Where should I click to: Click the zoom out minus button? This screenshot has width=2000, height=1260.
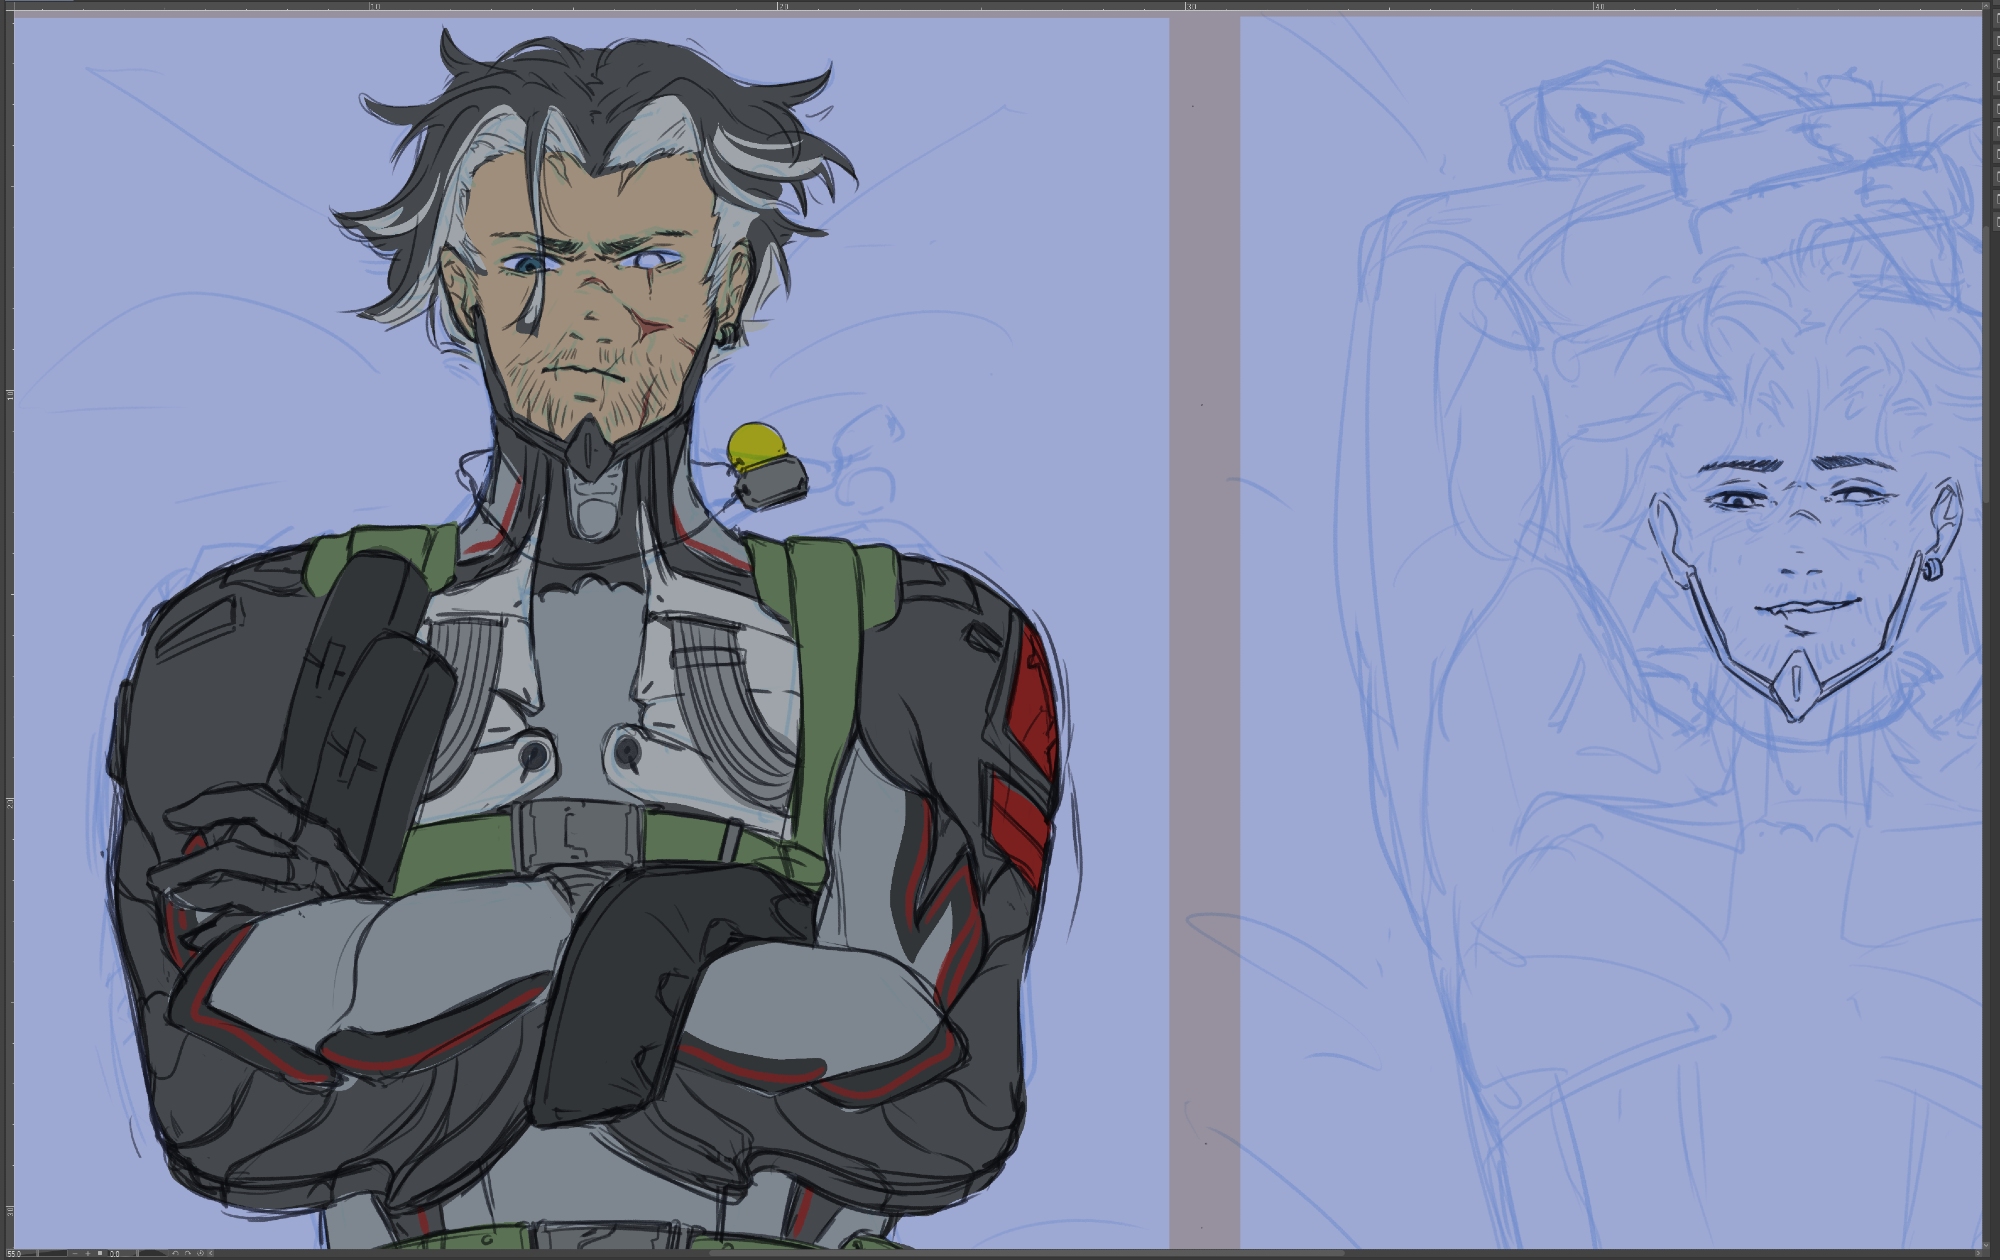75,1253
